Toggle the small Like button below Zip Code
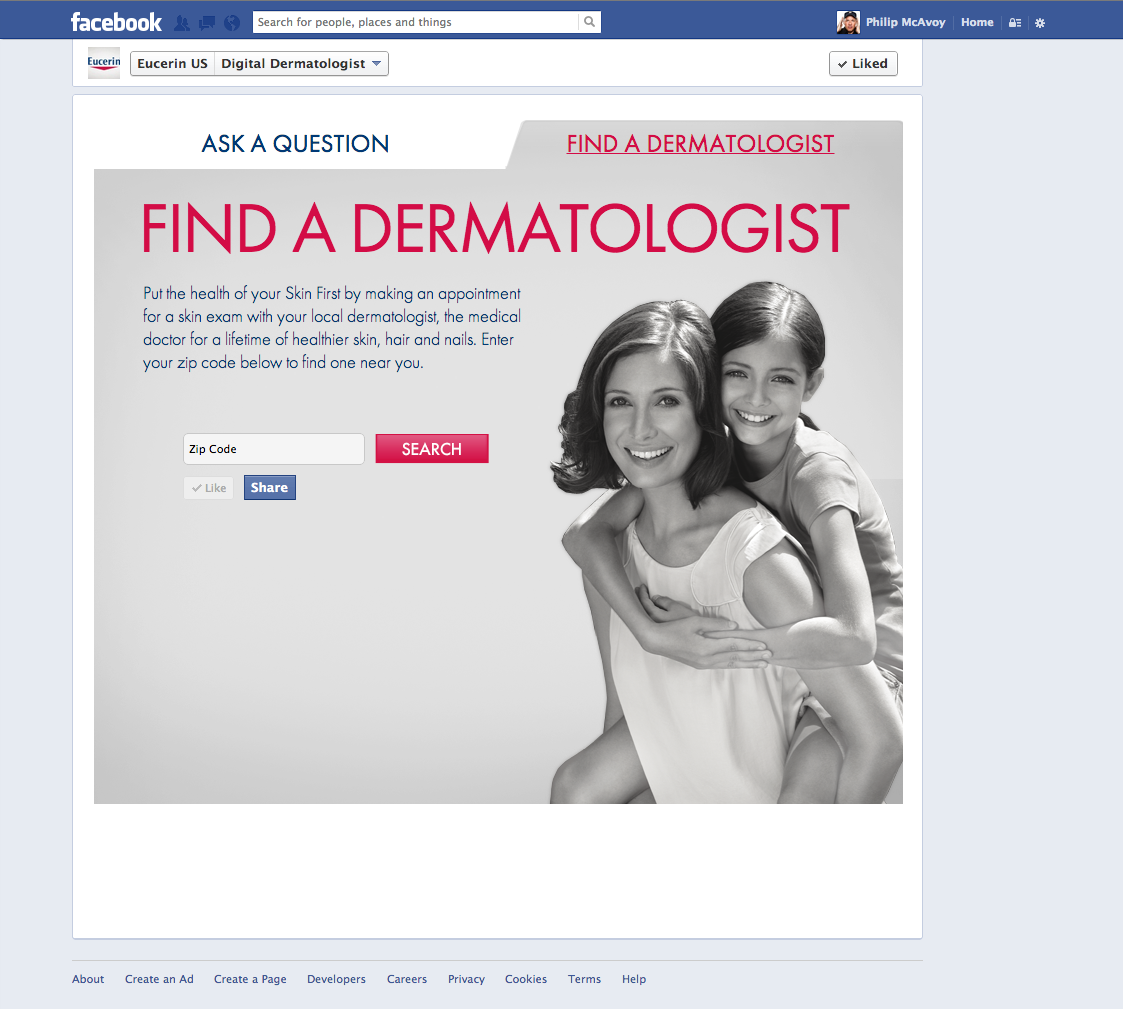This screenshot has width=1123, height=1009. coord(208,488)
